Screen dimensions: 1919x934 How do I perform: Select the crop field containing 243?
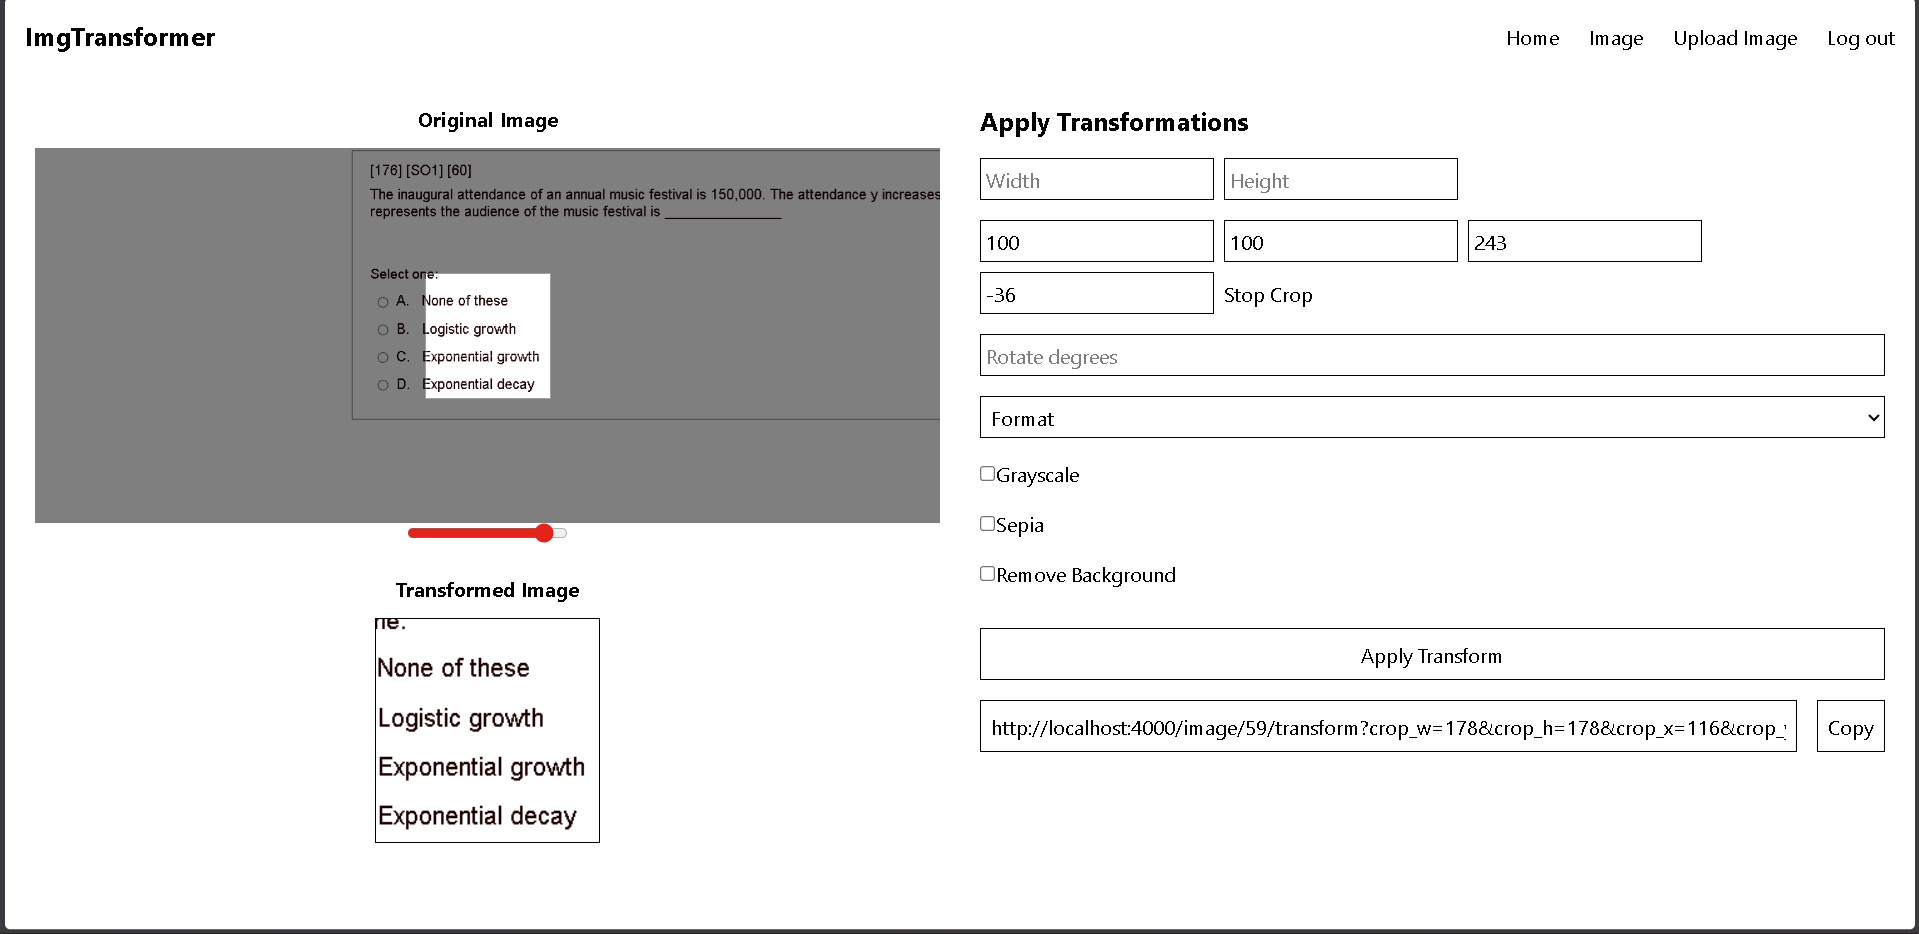[x=1583, y=242]
